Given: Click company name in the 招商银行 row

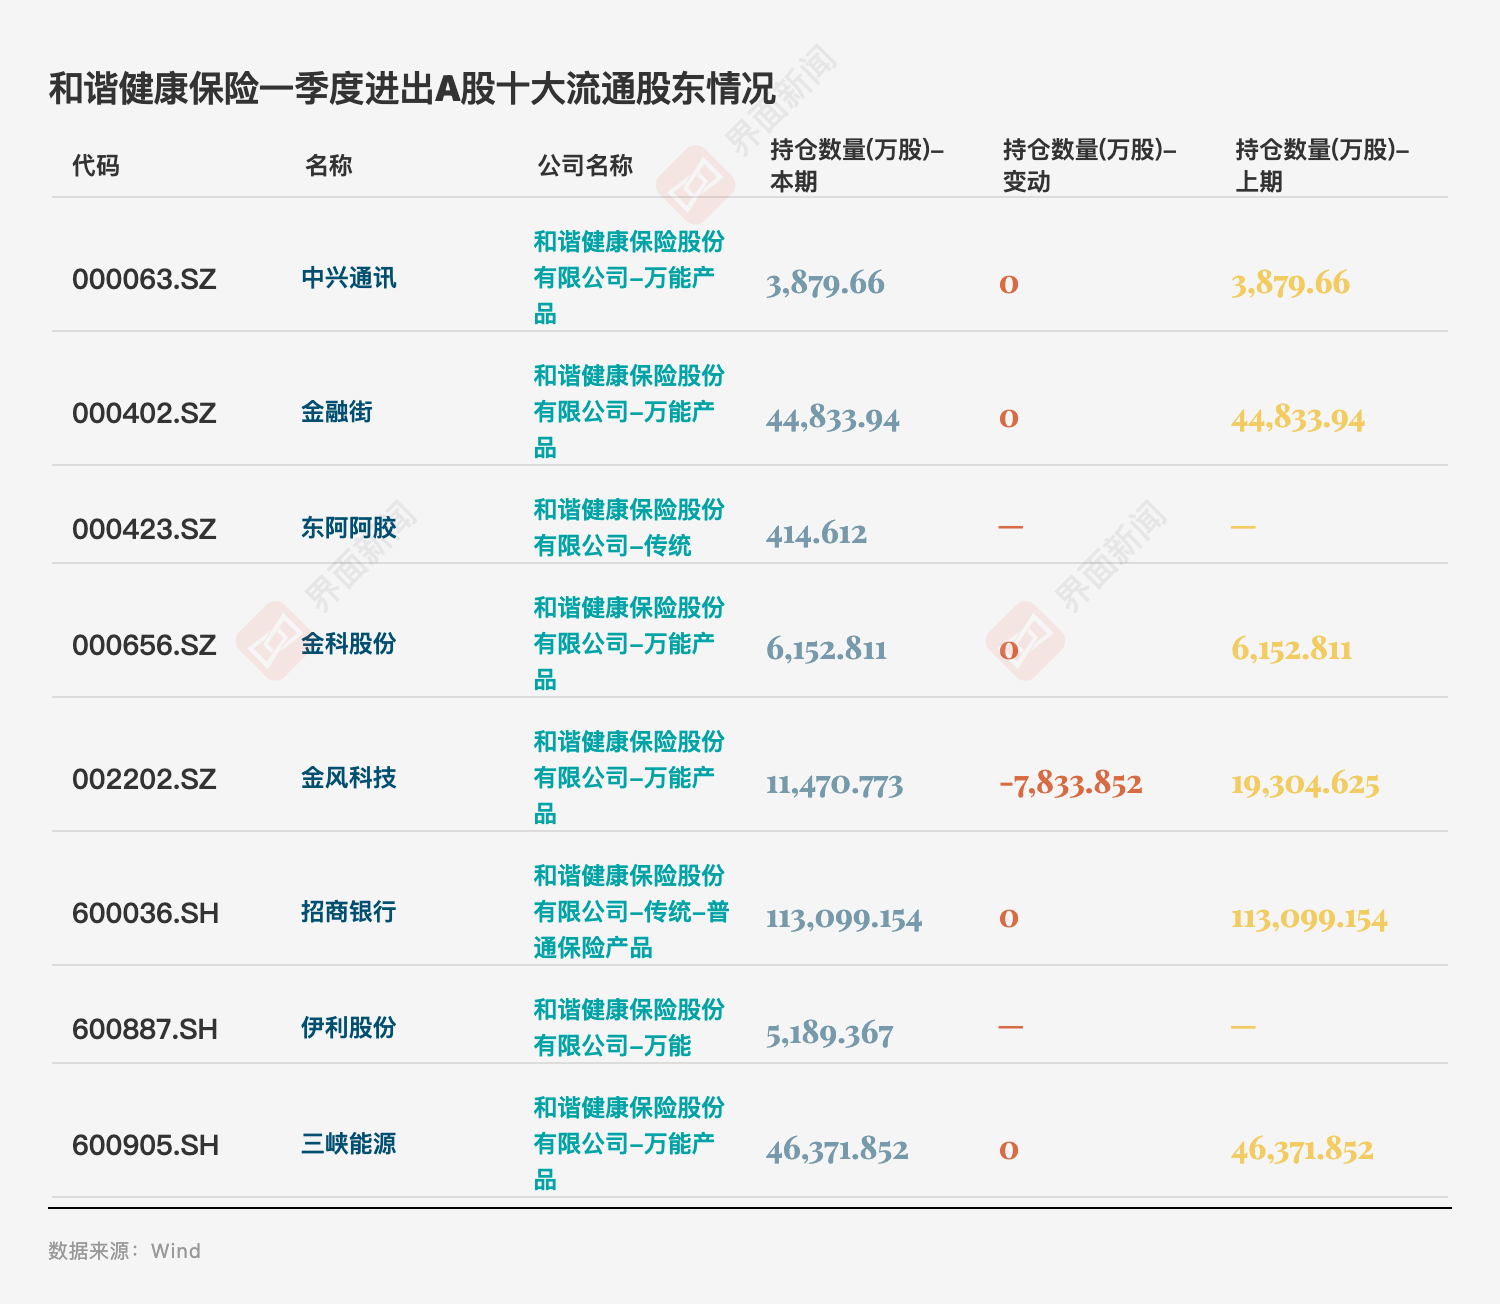Looking at the screenshot, I should tap(631, 911).
